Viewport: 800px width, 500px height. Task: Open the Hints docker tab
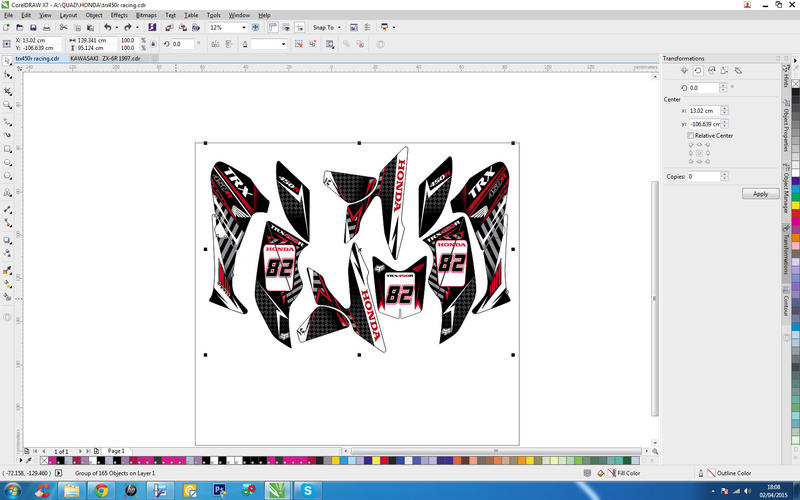click(x=786, y=78)
